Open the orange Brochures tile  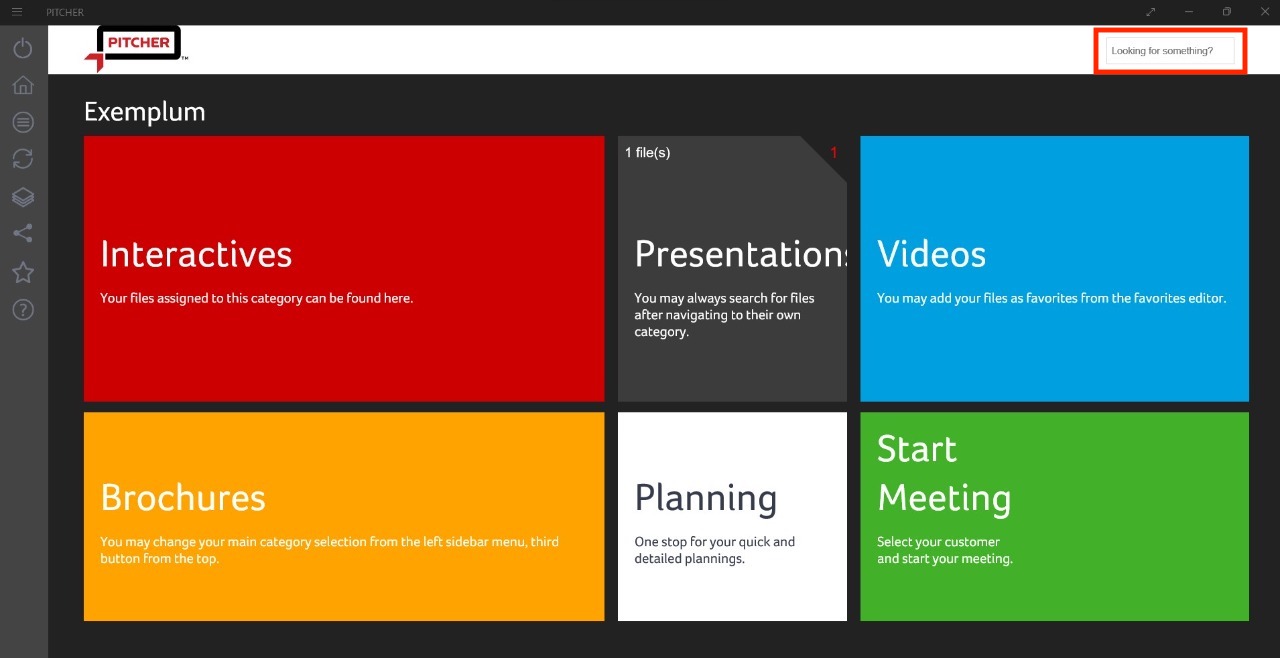(344, 516)
